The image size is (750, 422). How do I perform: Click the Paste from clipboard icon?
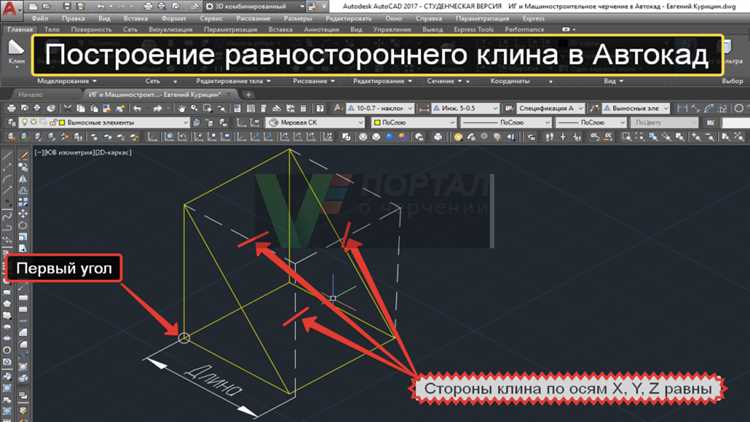94,109
